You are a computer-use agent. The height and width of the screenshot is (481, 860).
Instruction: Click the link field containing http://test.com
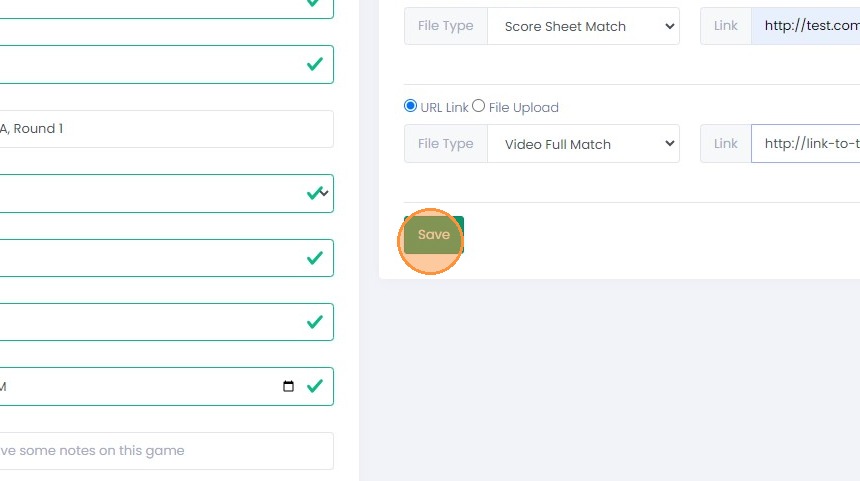click(x=805, y=26)
